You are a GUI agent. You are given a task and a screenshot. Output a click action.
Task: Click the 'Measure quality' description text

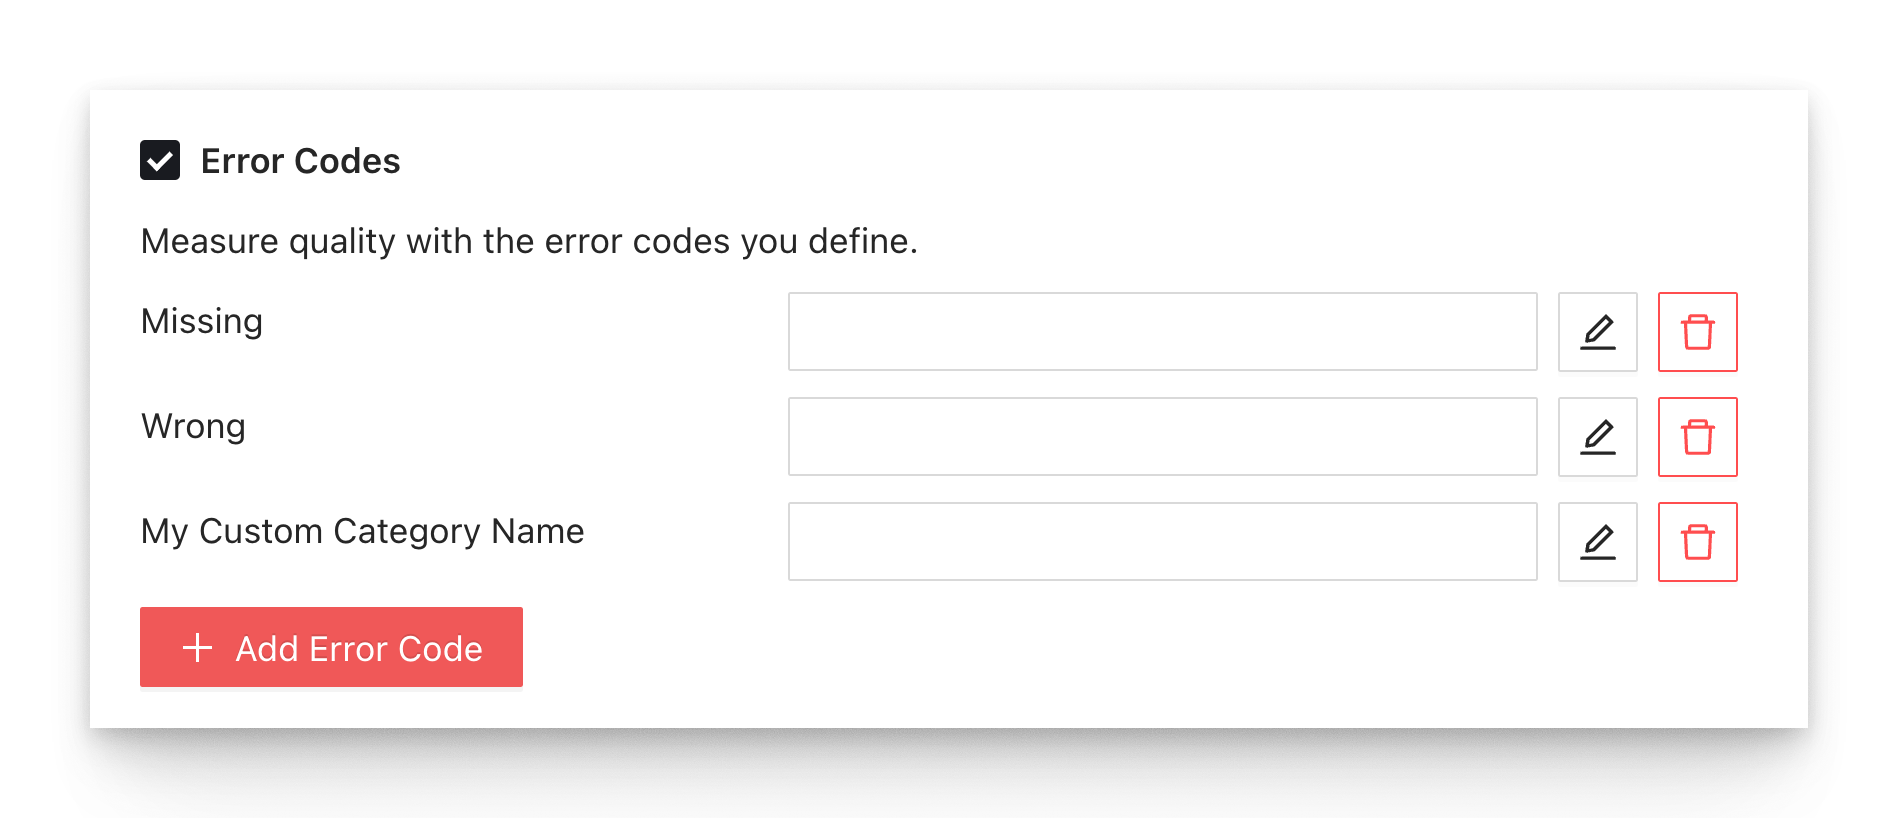click(x=529, y=241)
